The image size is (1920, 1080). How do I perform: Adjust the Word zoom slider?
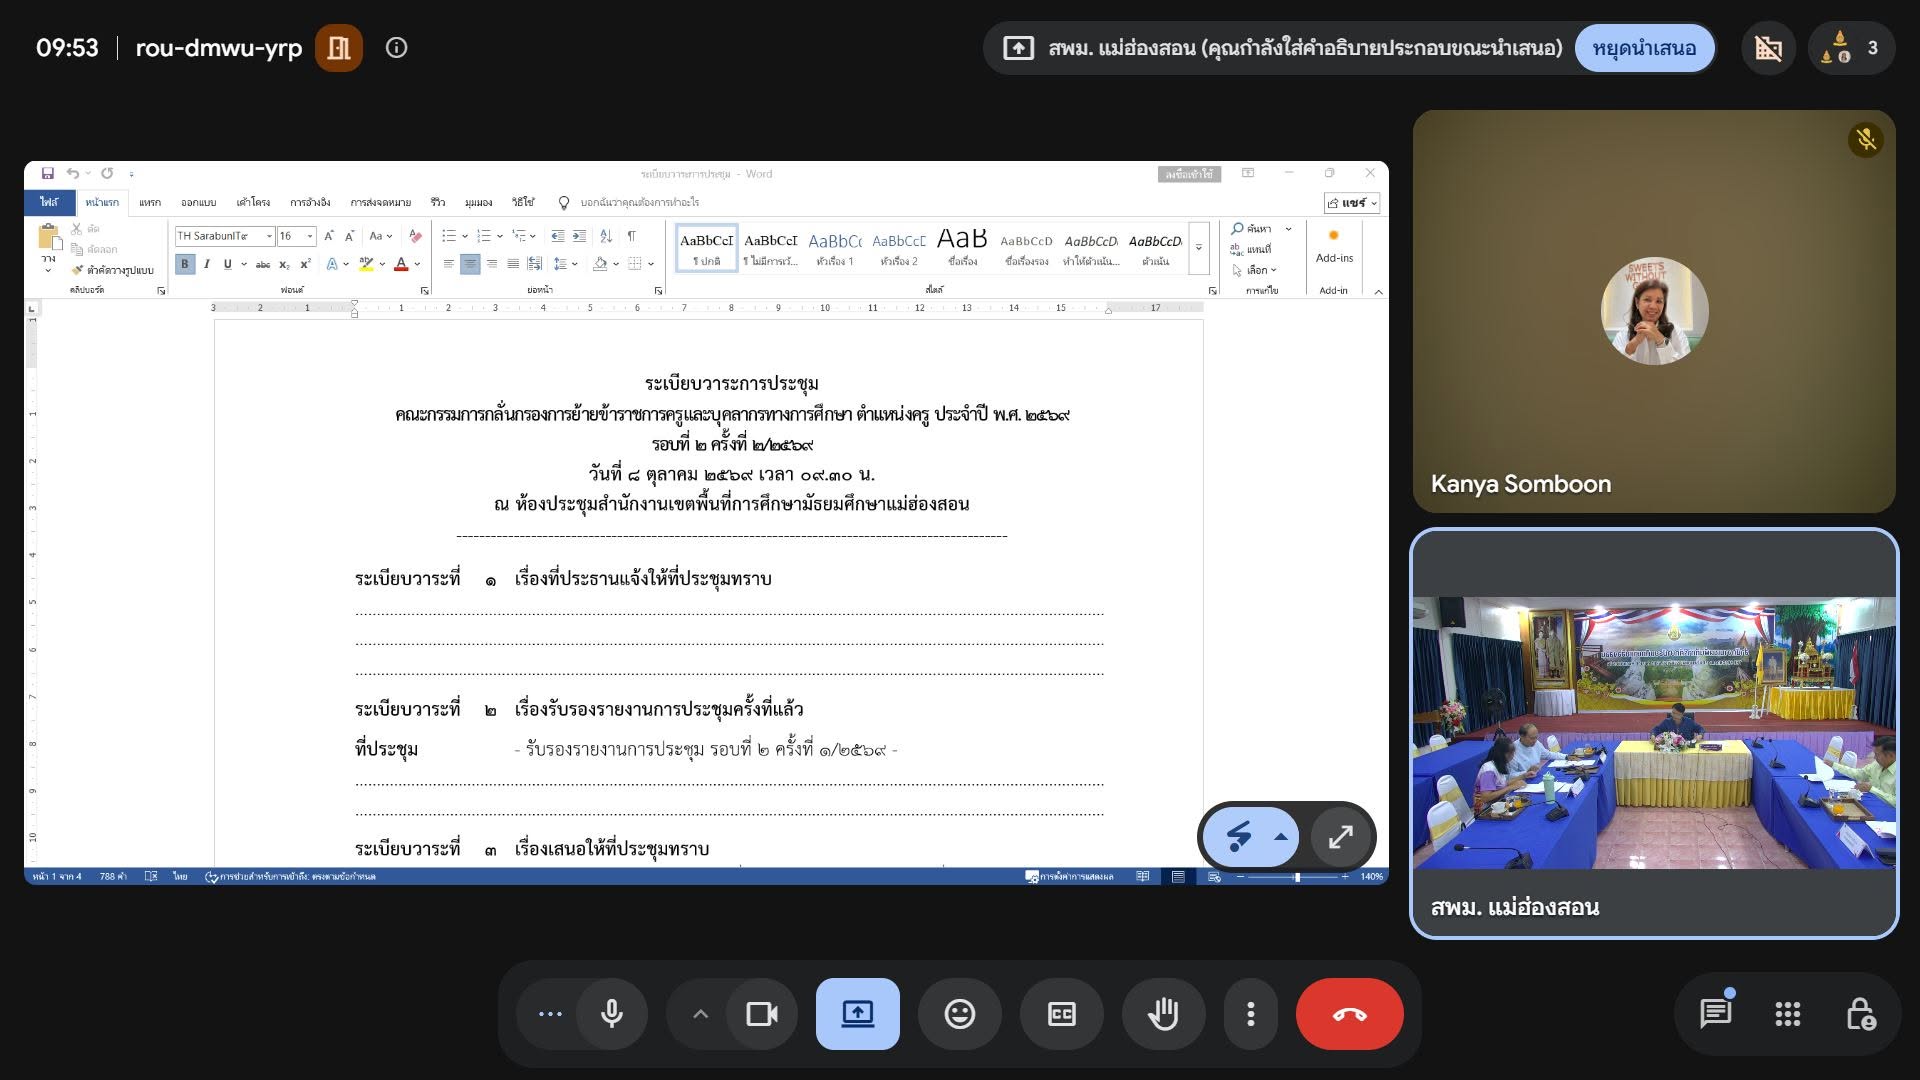pyautogui.click(x=1297, y=877)
